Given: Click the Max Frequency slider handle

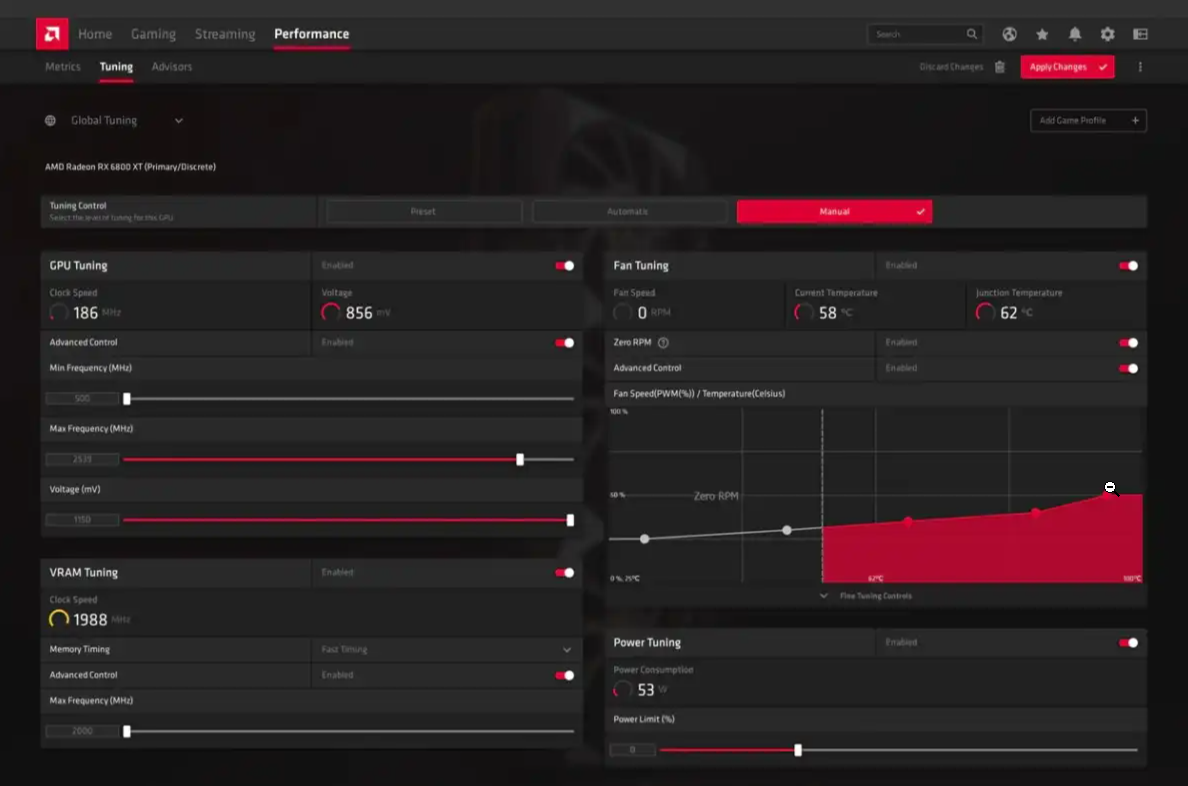Looking at the screenshot, I should click(x=520, y=459).
